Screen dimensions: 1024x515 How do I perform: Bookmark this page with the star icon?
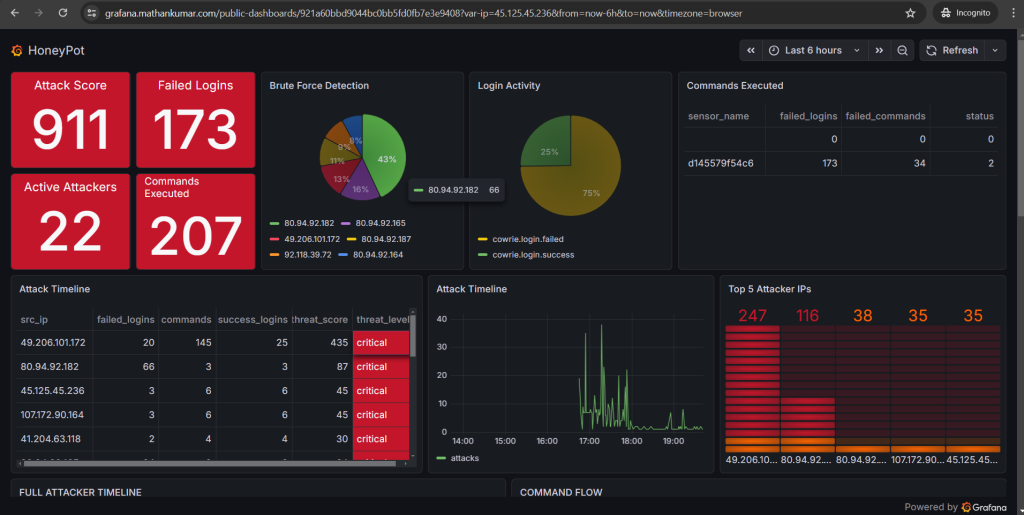pyautogui.click(x=910, y=13)
